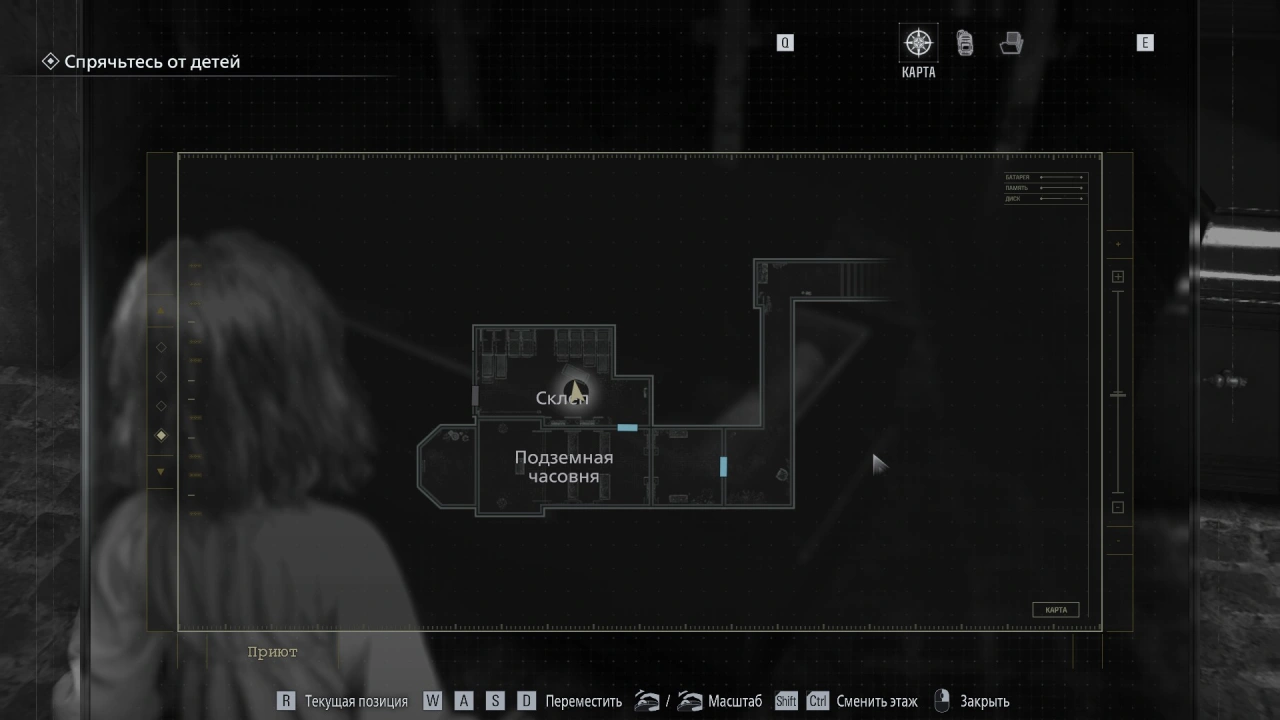Click the quest objective diamond icon
This screenshot has height=720, width=1280.
(50, 62)
